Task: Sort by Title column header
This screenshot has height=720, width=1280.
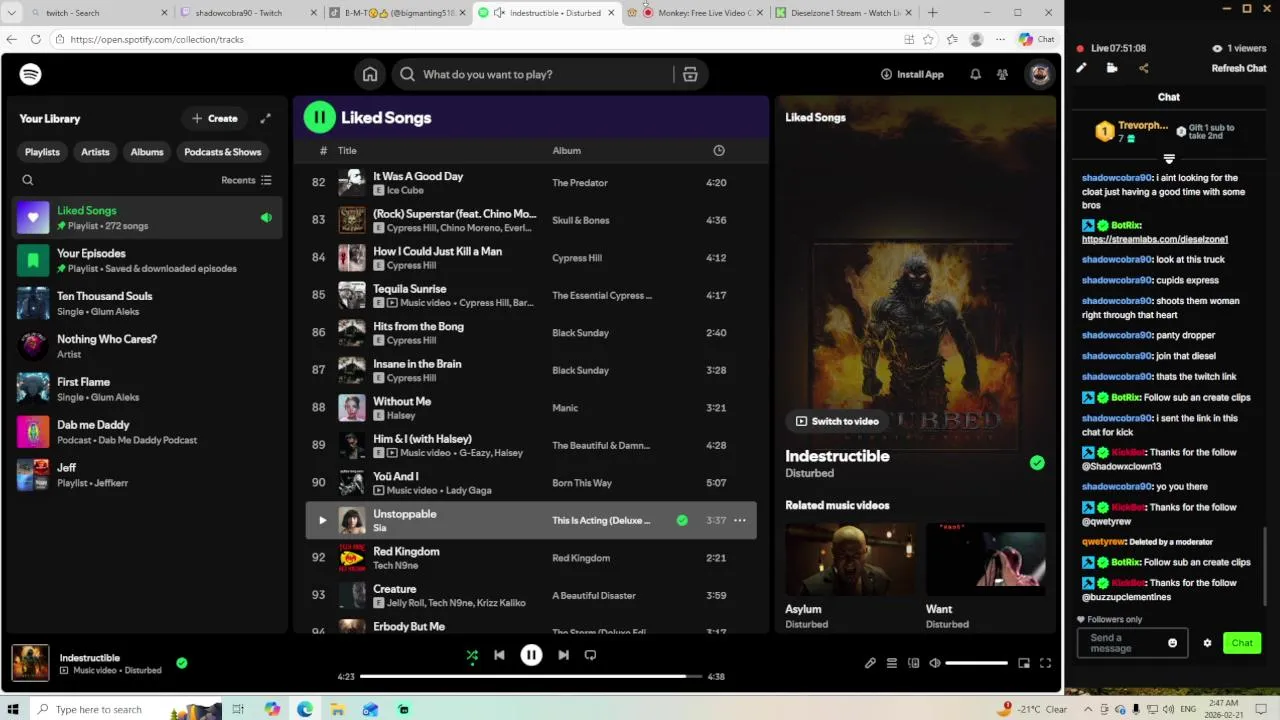Action: point(347,150)
